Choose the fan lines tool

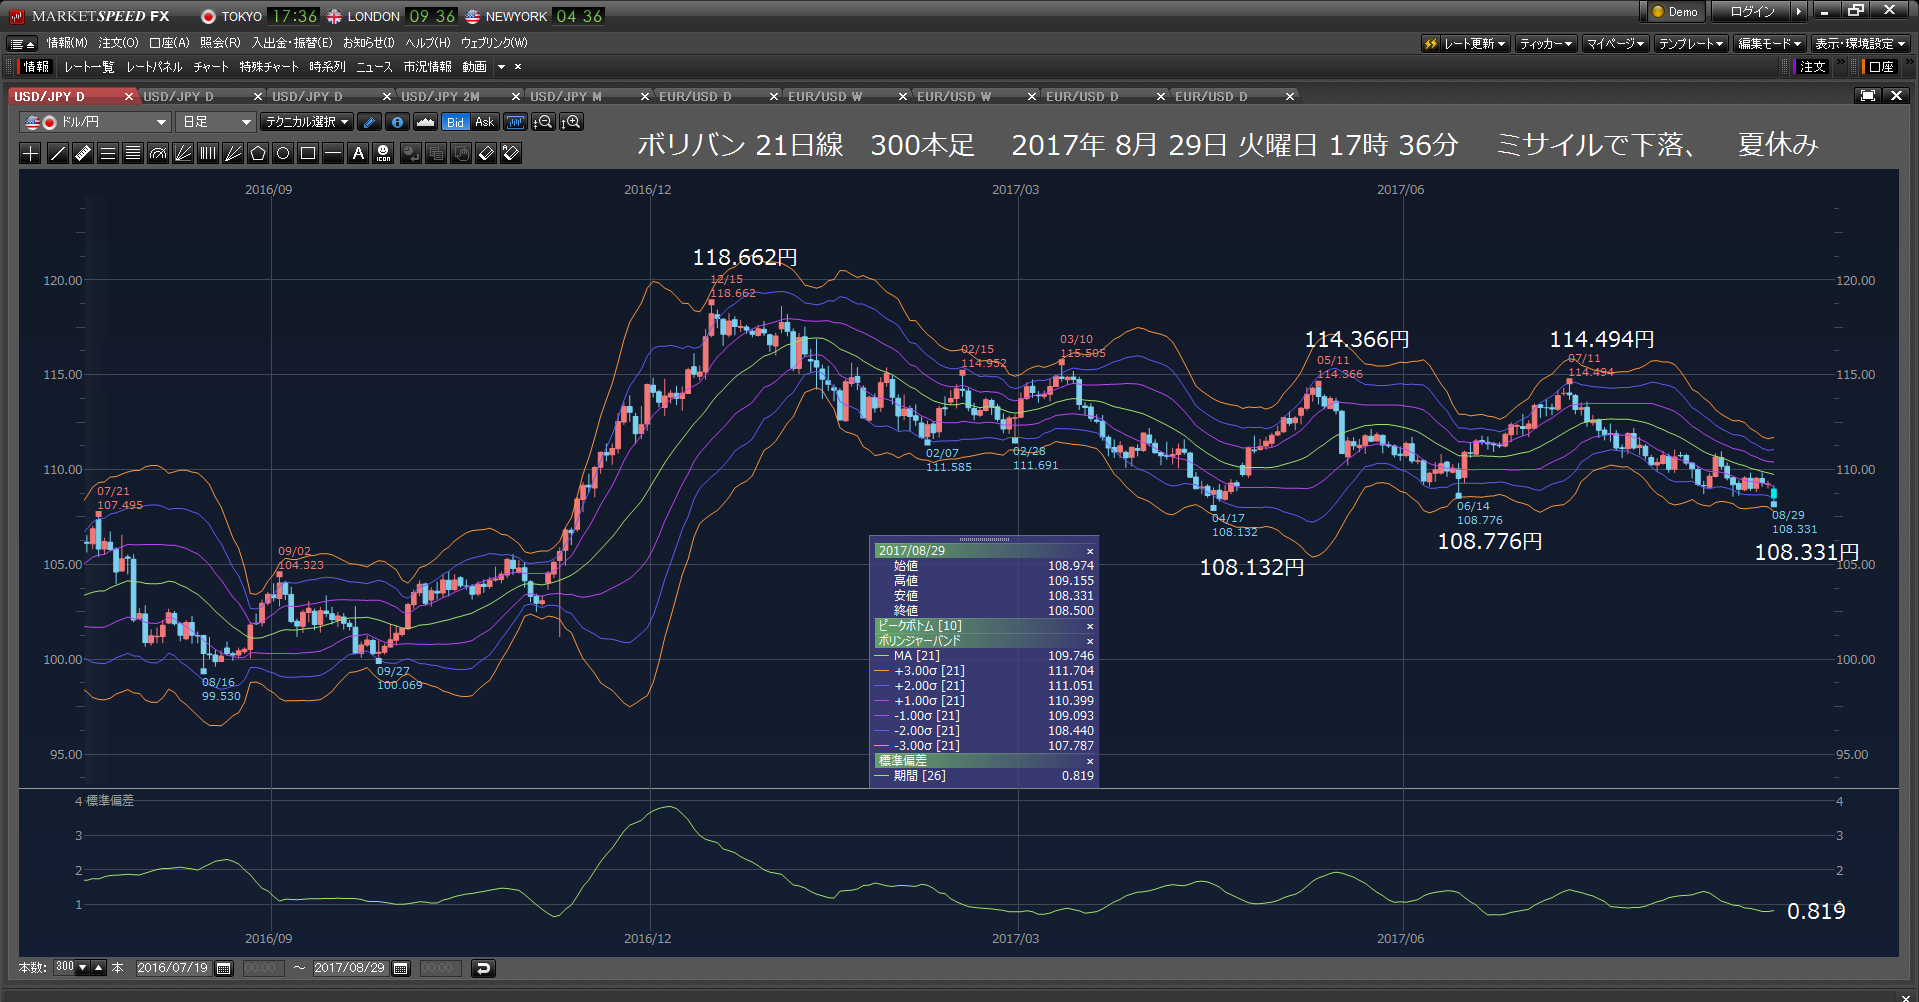tap(183, 153)
